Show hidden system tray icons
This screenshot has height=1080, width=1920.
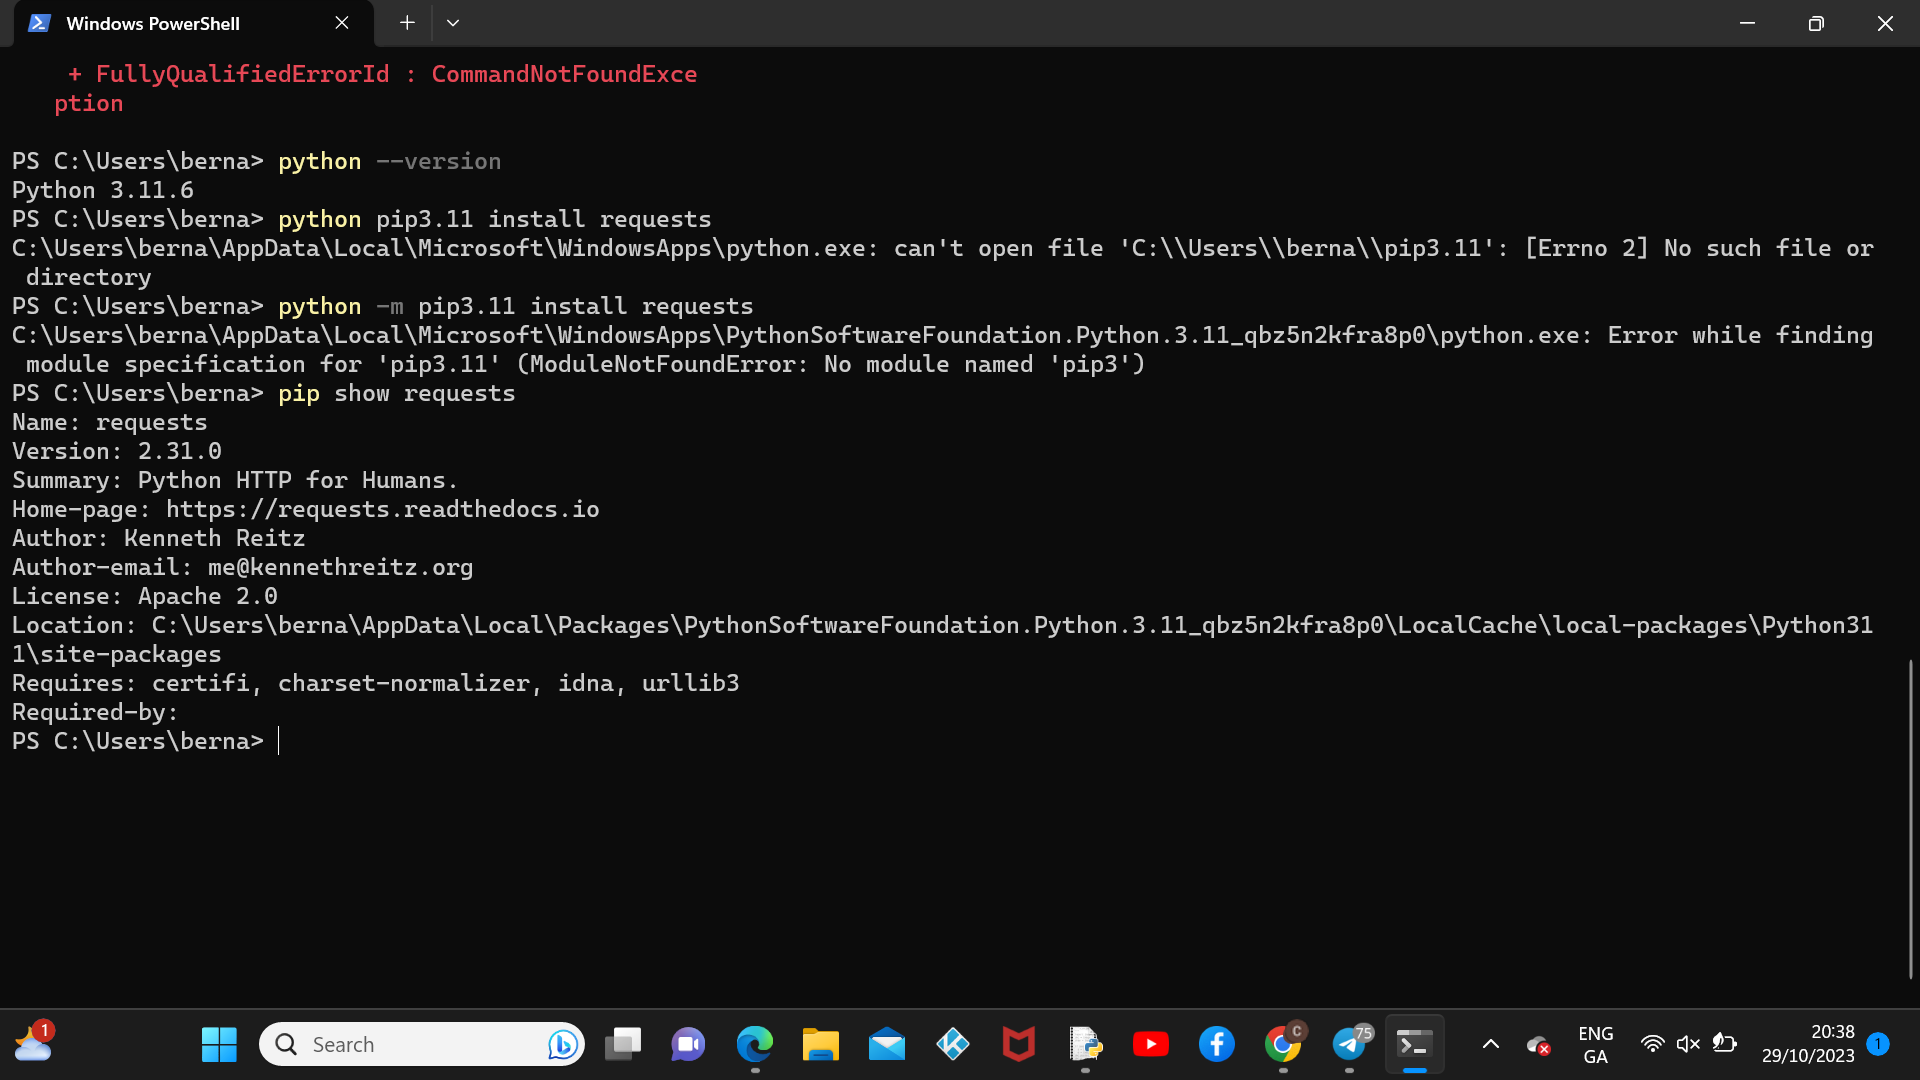(x=1490, y=1044)
